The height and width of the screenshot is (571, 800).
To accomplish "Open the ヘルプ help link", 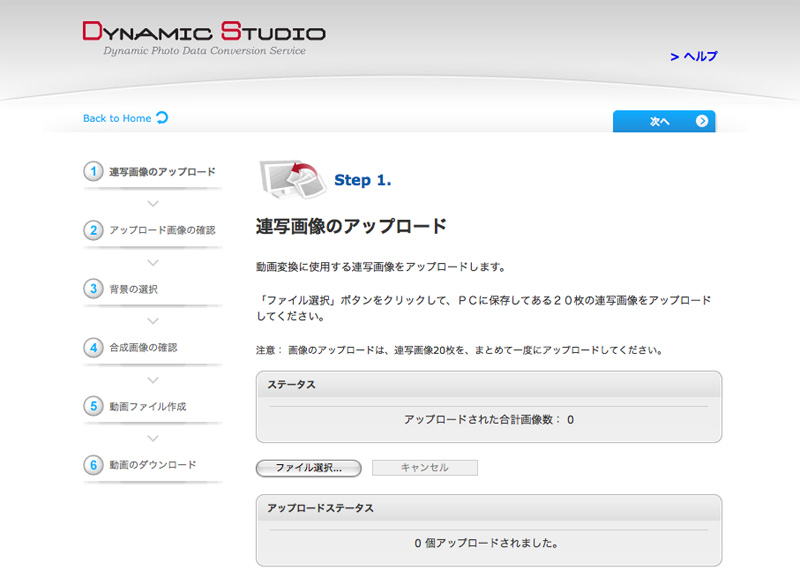I will pos(694,57).
